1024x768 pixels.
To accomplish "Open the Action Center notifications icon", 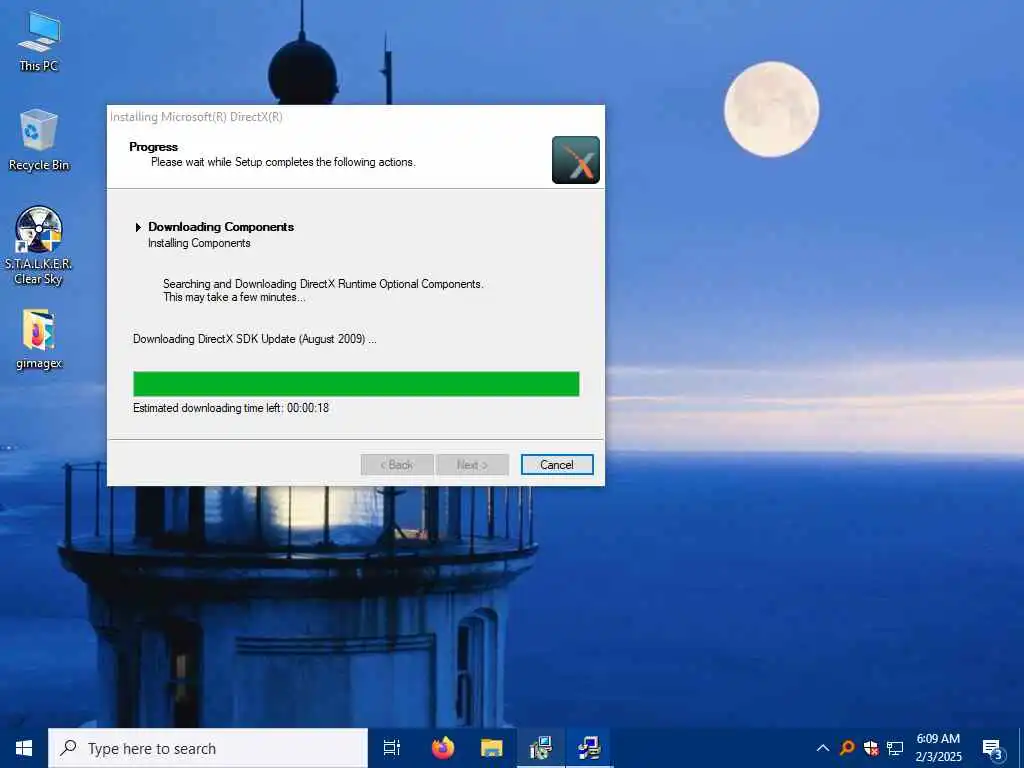I will click(x=993, y=749).
